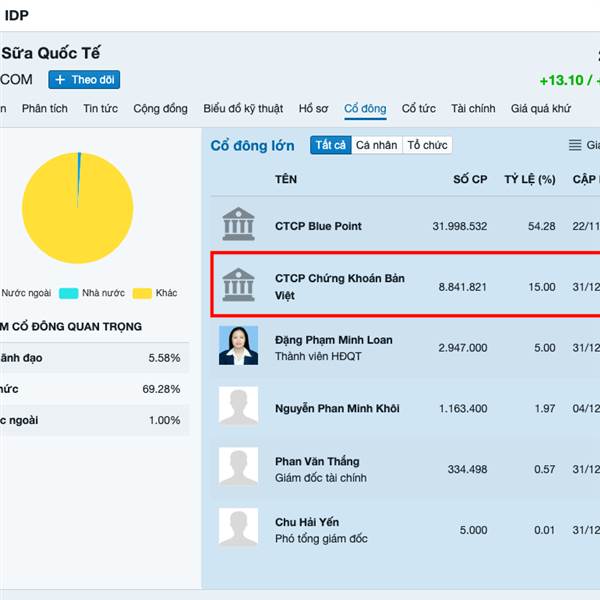Open the Phân tích tab
Image resolution: width=600 pixels, height=600 pixels.
pos(45,108)
